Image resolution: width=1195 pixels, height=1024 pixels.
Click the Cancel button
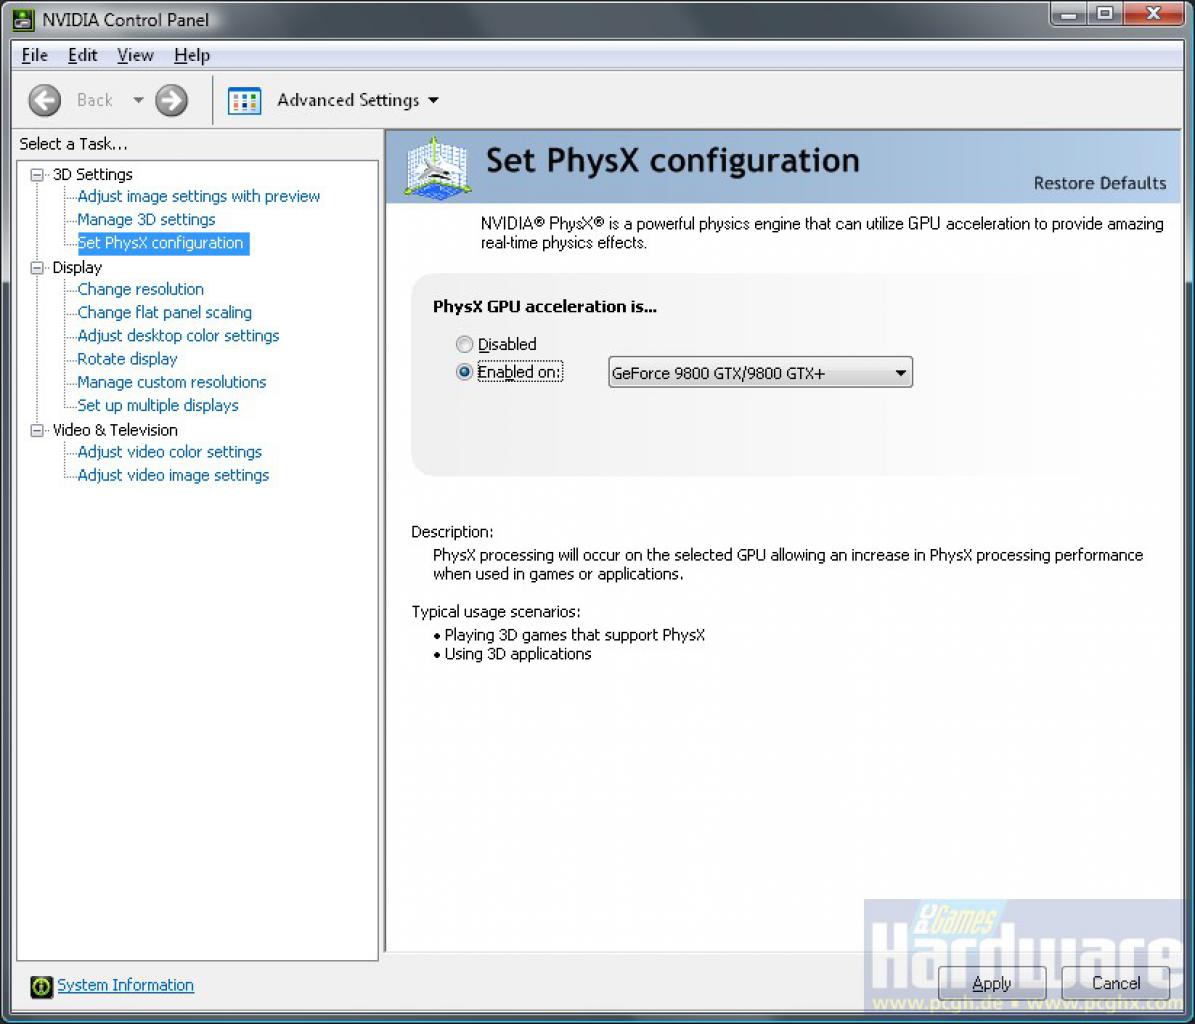[1116, 984]
